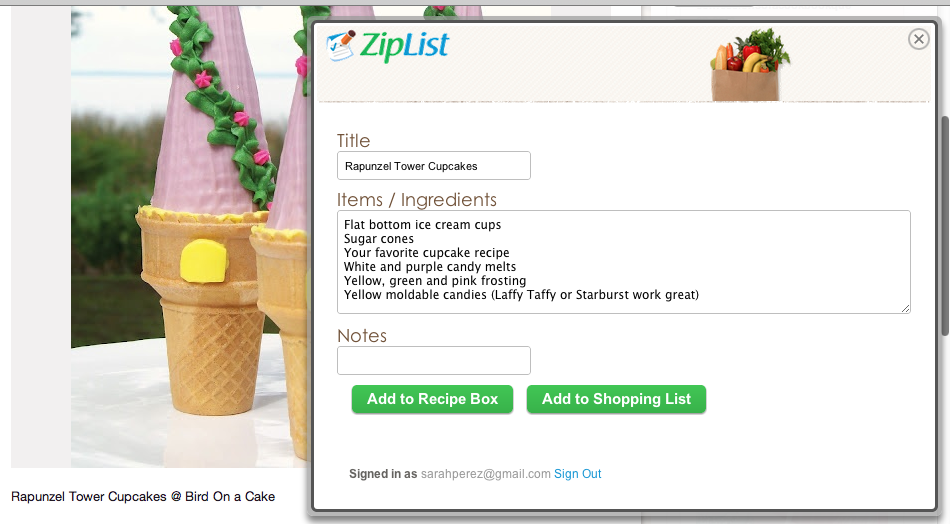Image resolution: width=950 pixels, height=524 pixels.
Task: Click 'White and purple candy melts' line
Action: 430,267
